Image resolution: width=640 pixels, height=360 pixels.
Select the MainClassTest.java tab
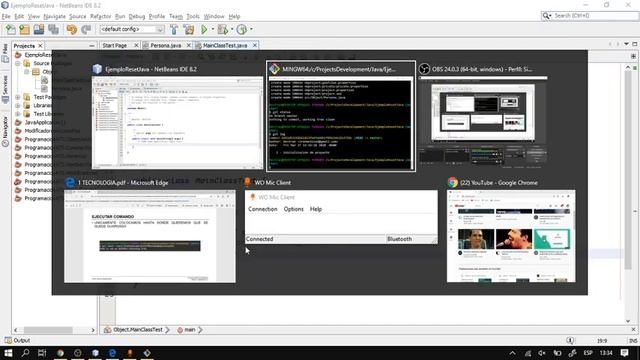[x=225, y=45]
